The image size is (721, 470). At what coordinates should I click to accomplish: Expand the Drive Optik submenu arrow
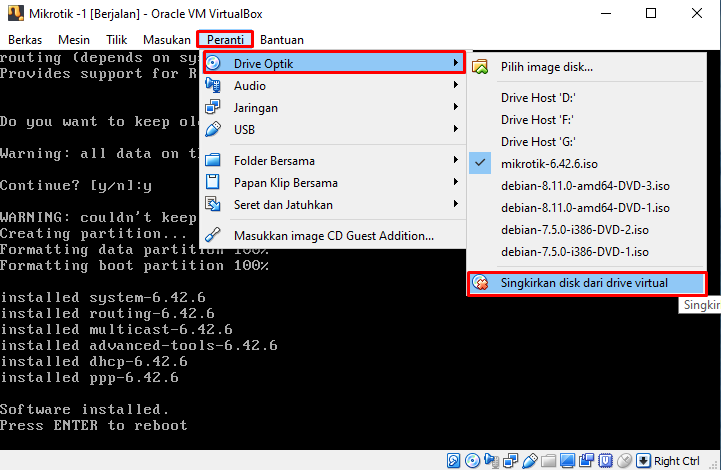(x=455, y=63)
